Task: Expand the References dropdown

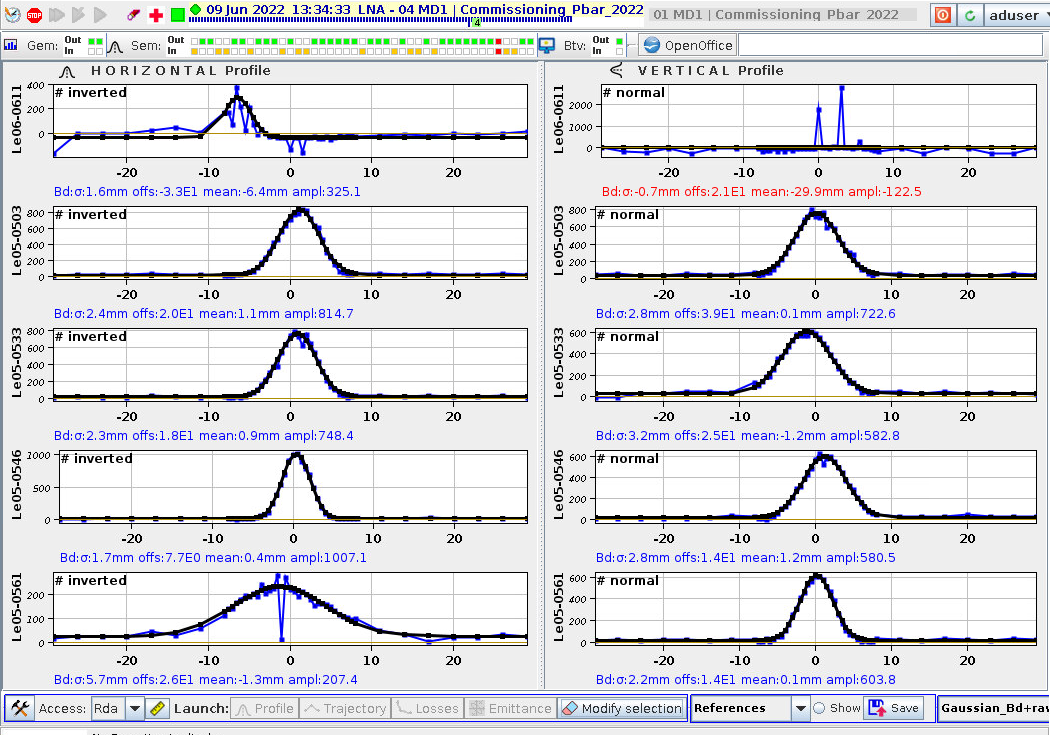Action: pyautogui.click(x=799, y=708)
